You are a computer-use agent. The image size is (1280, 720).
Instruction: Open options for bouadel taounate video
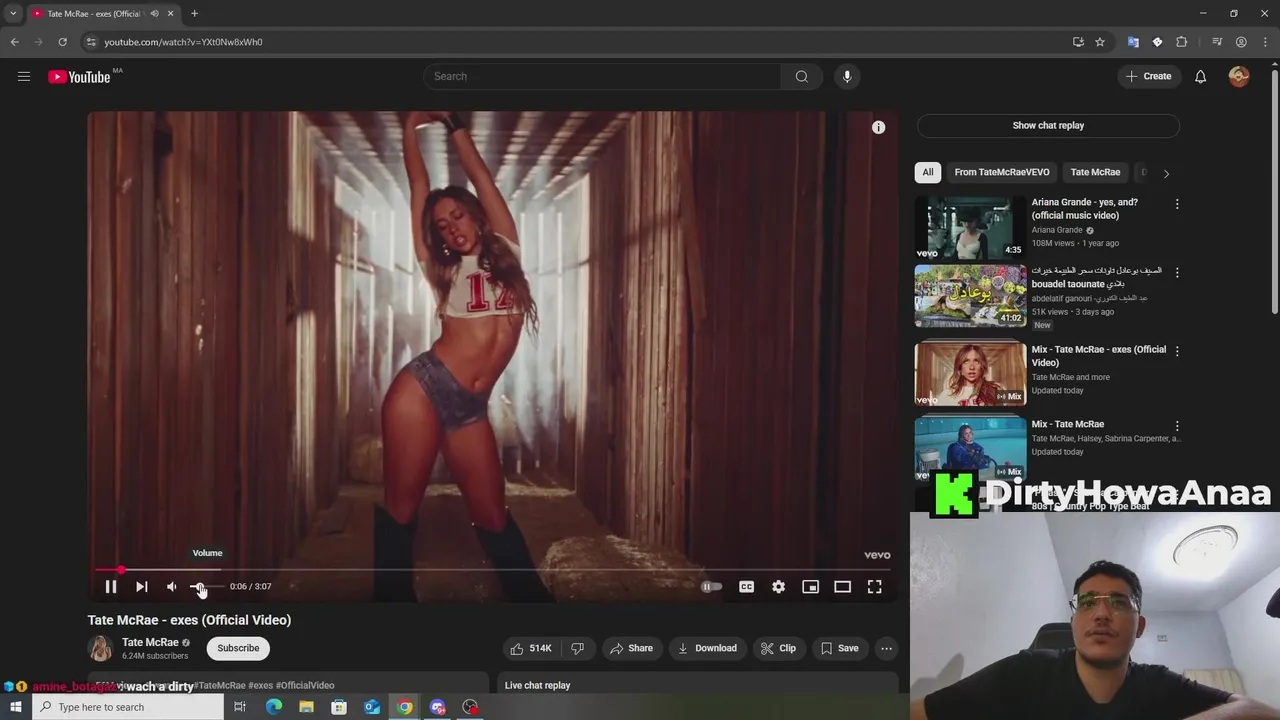[1177, 272]
